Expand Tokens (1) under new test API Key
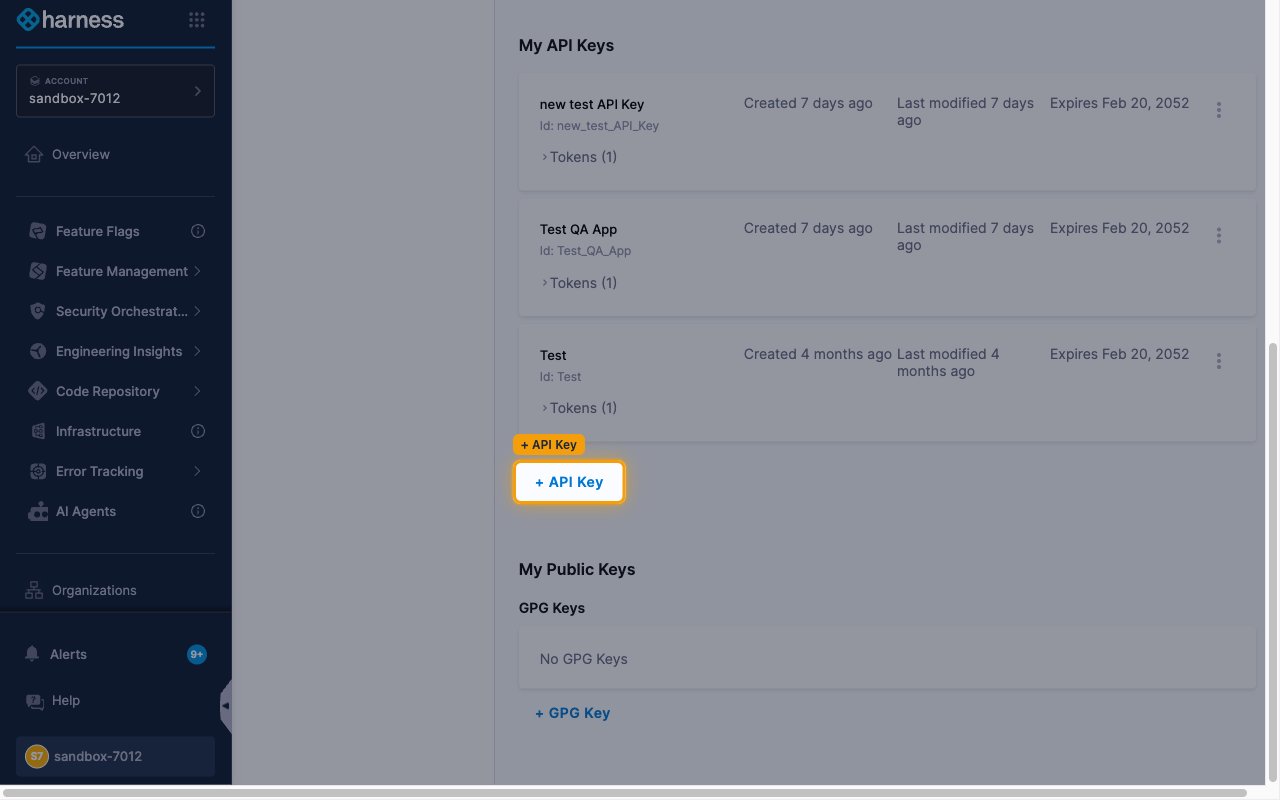The width and height of the screenshot is (1280, 800). 579,157
